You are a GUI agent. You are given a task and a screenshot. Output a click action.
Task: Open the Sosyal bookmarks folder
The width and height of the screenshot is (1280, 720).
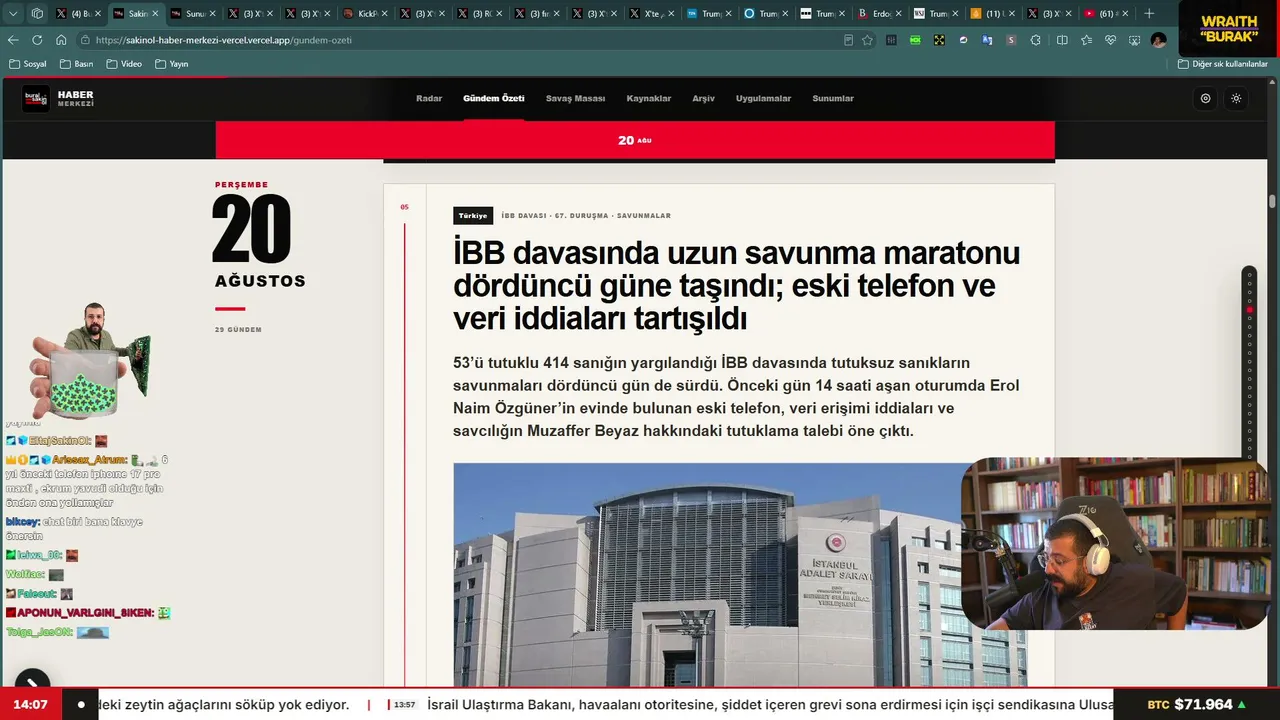[27, 64]
